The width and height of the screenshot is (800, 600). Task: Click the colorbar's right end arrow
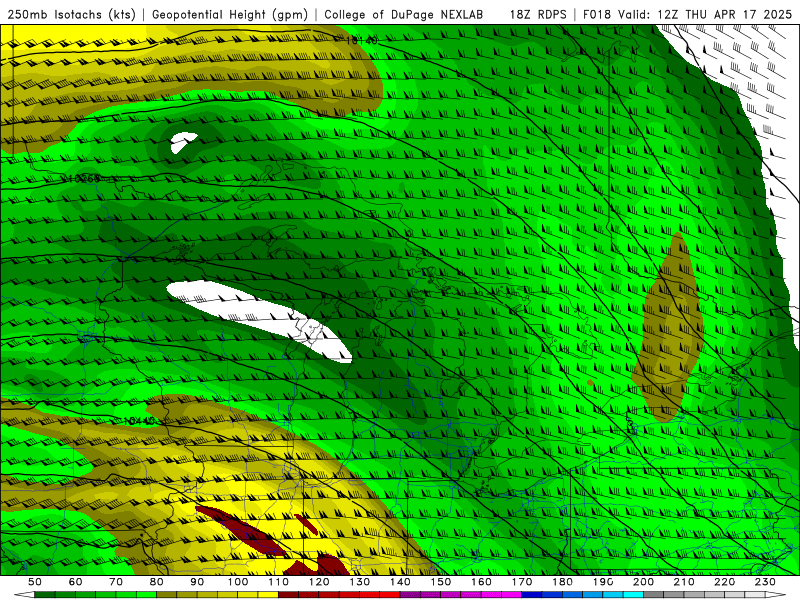(776, 595)
